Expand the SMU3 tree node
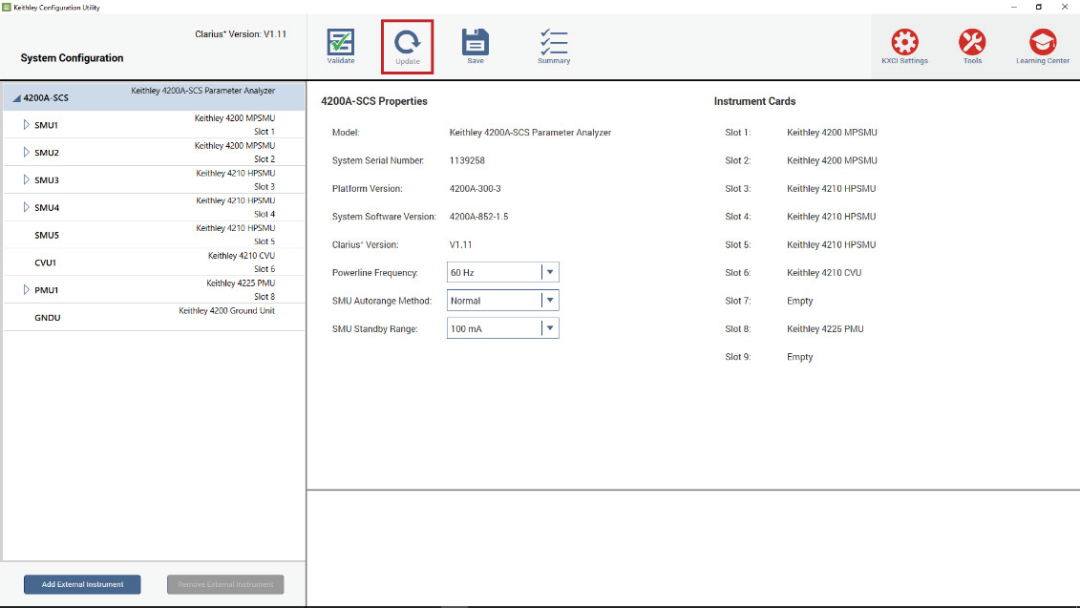Viewport: 1080px width, 608px height. [26, 180]
